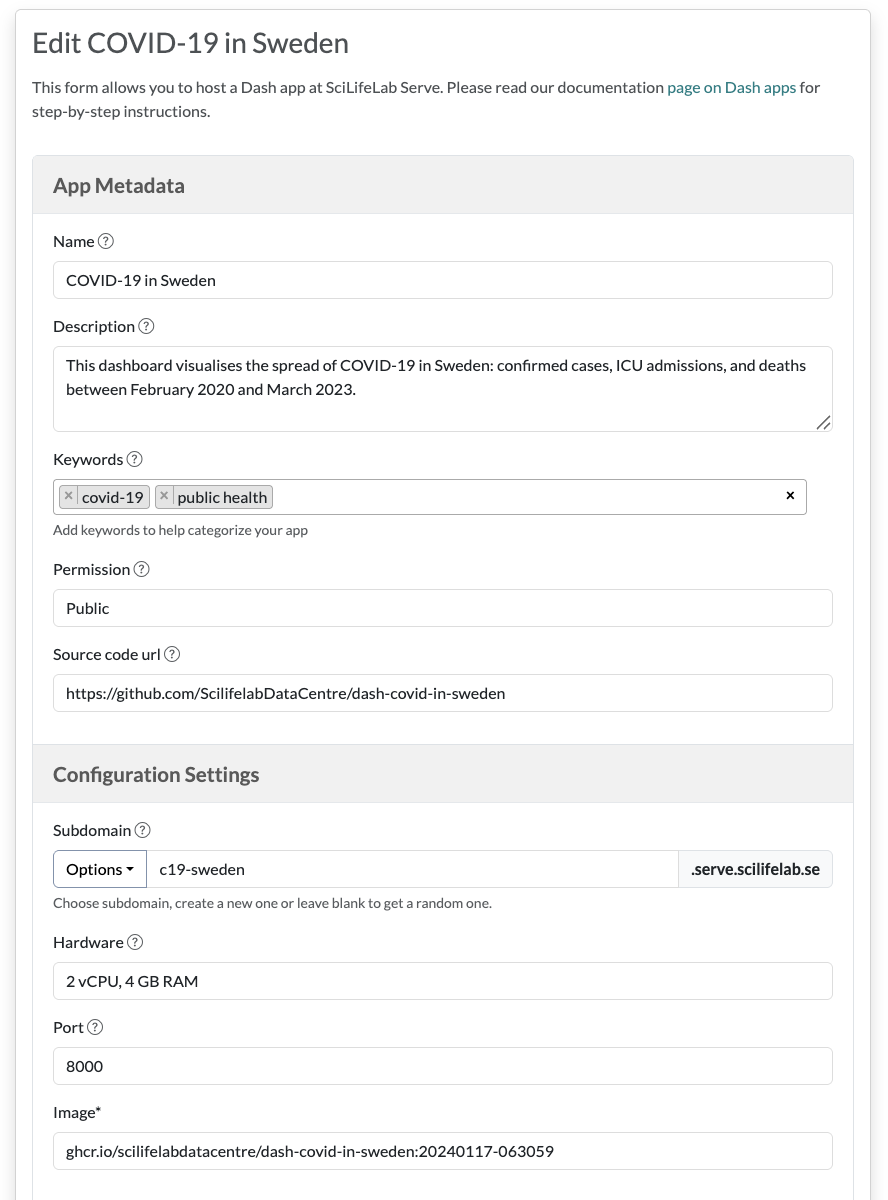Click the Port number input field
The height and width of the screenshot is (1200, 888).
[442, 1066]
